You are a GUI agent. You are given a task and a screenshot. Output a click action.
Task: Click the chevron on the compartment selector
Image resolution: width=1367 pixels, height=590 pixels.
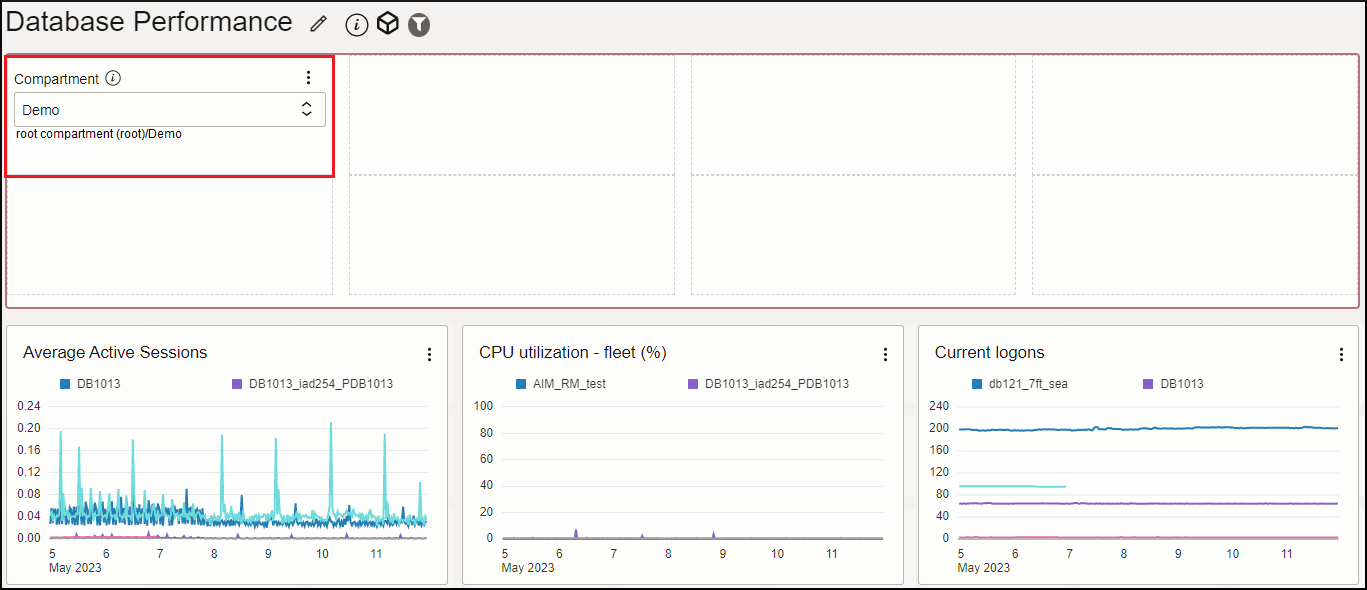click(x=307, y=108)
